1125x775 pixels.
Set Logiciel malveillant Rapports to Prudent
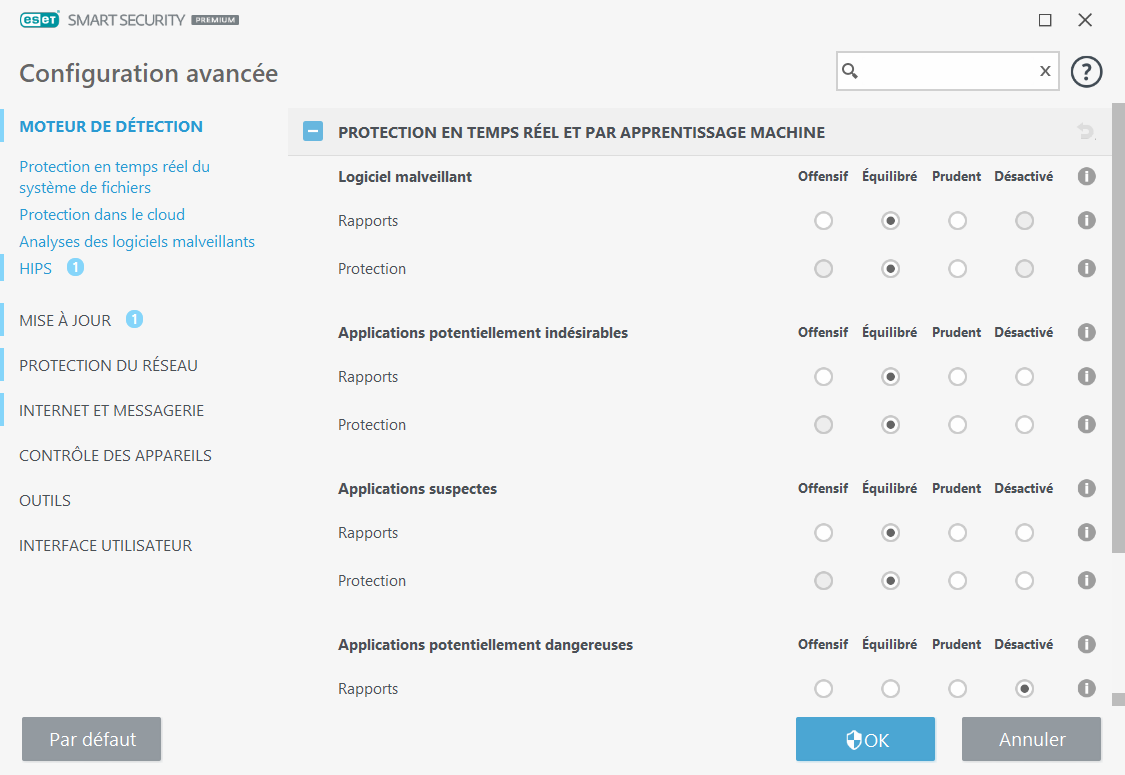(957, 220)
